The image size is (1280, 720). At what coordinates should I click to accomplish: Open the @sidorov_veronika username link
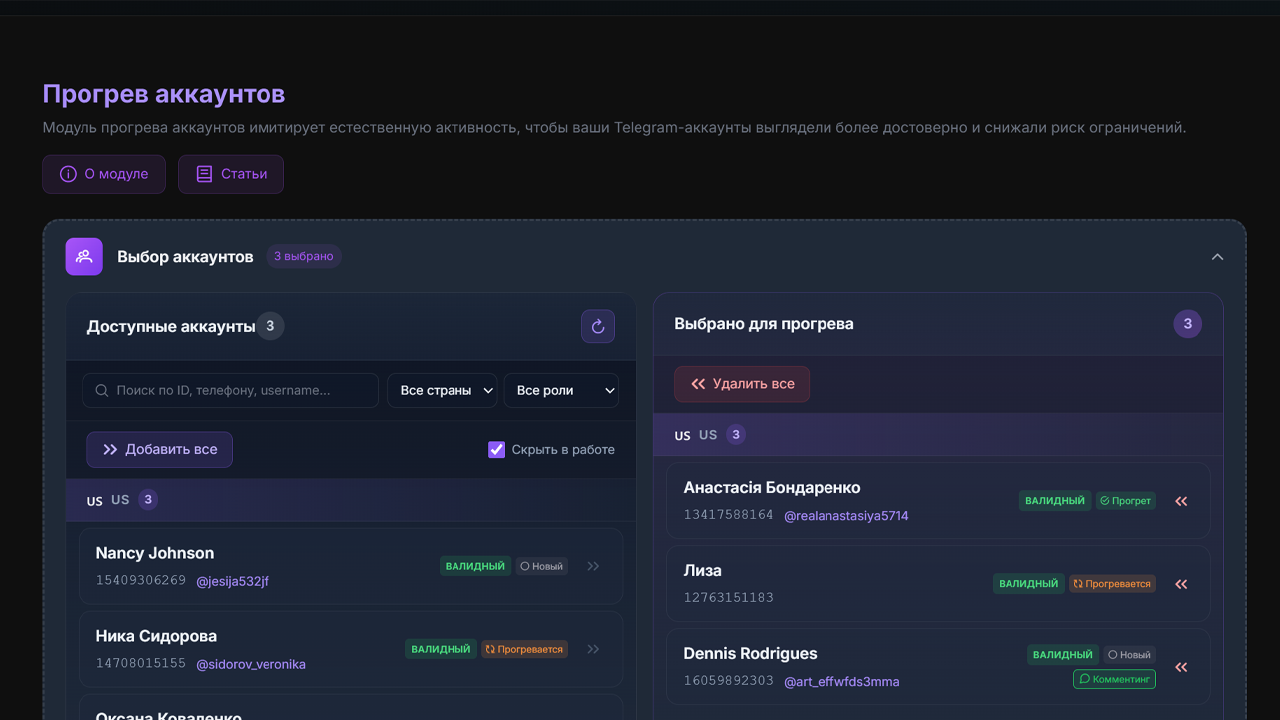251,664
